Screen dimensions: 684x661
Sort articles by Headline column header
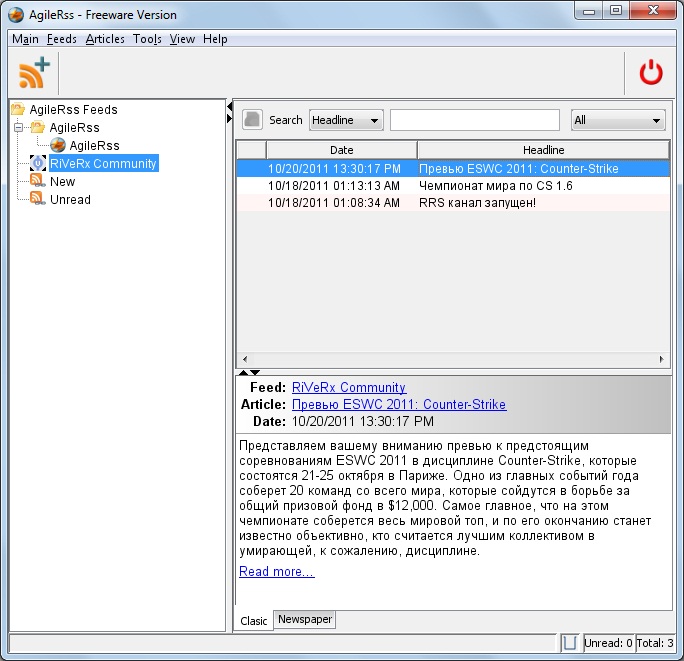point(544,150)
